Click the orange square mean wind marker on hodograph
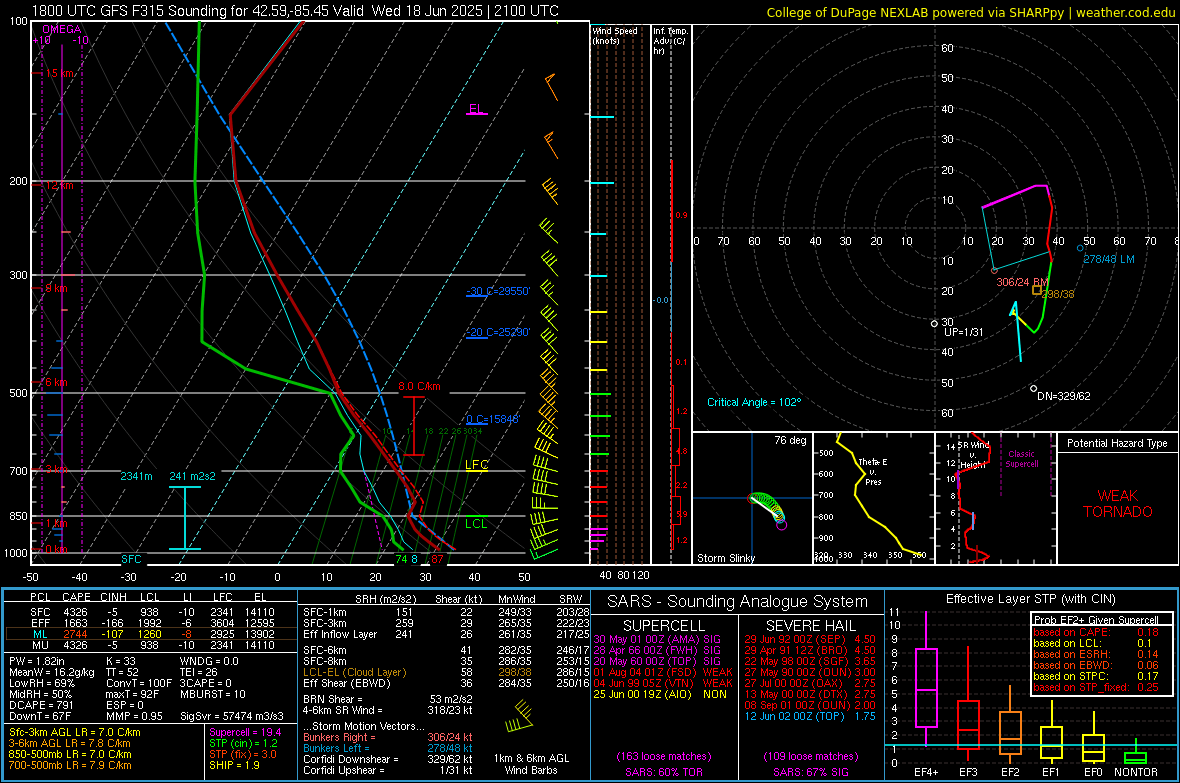1180x783 pixels. [x=1037, y=290]
